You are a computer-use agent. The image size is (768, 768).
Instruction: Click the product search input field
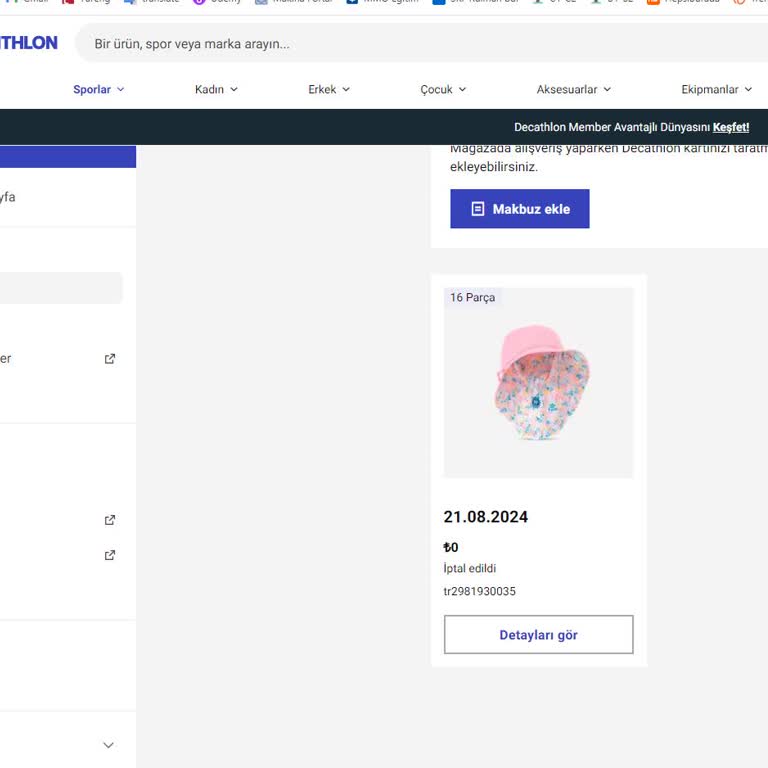coord(421,44)
